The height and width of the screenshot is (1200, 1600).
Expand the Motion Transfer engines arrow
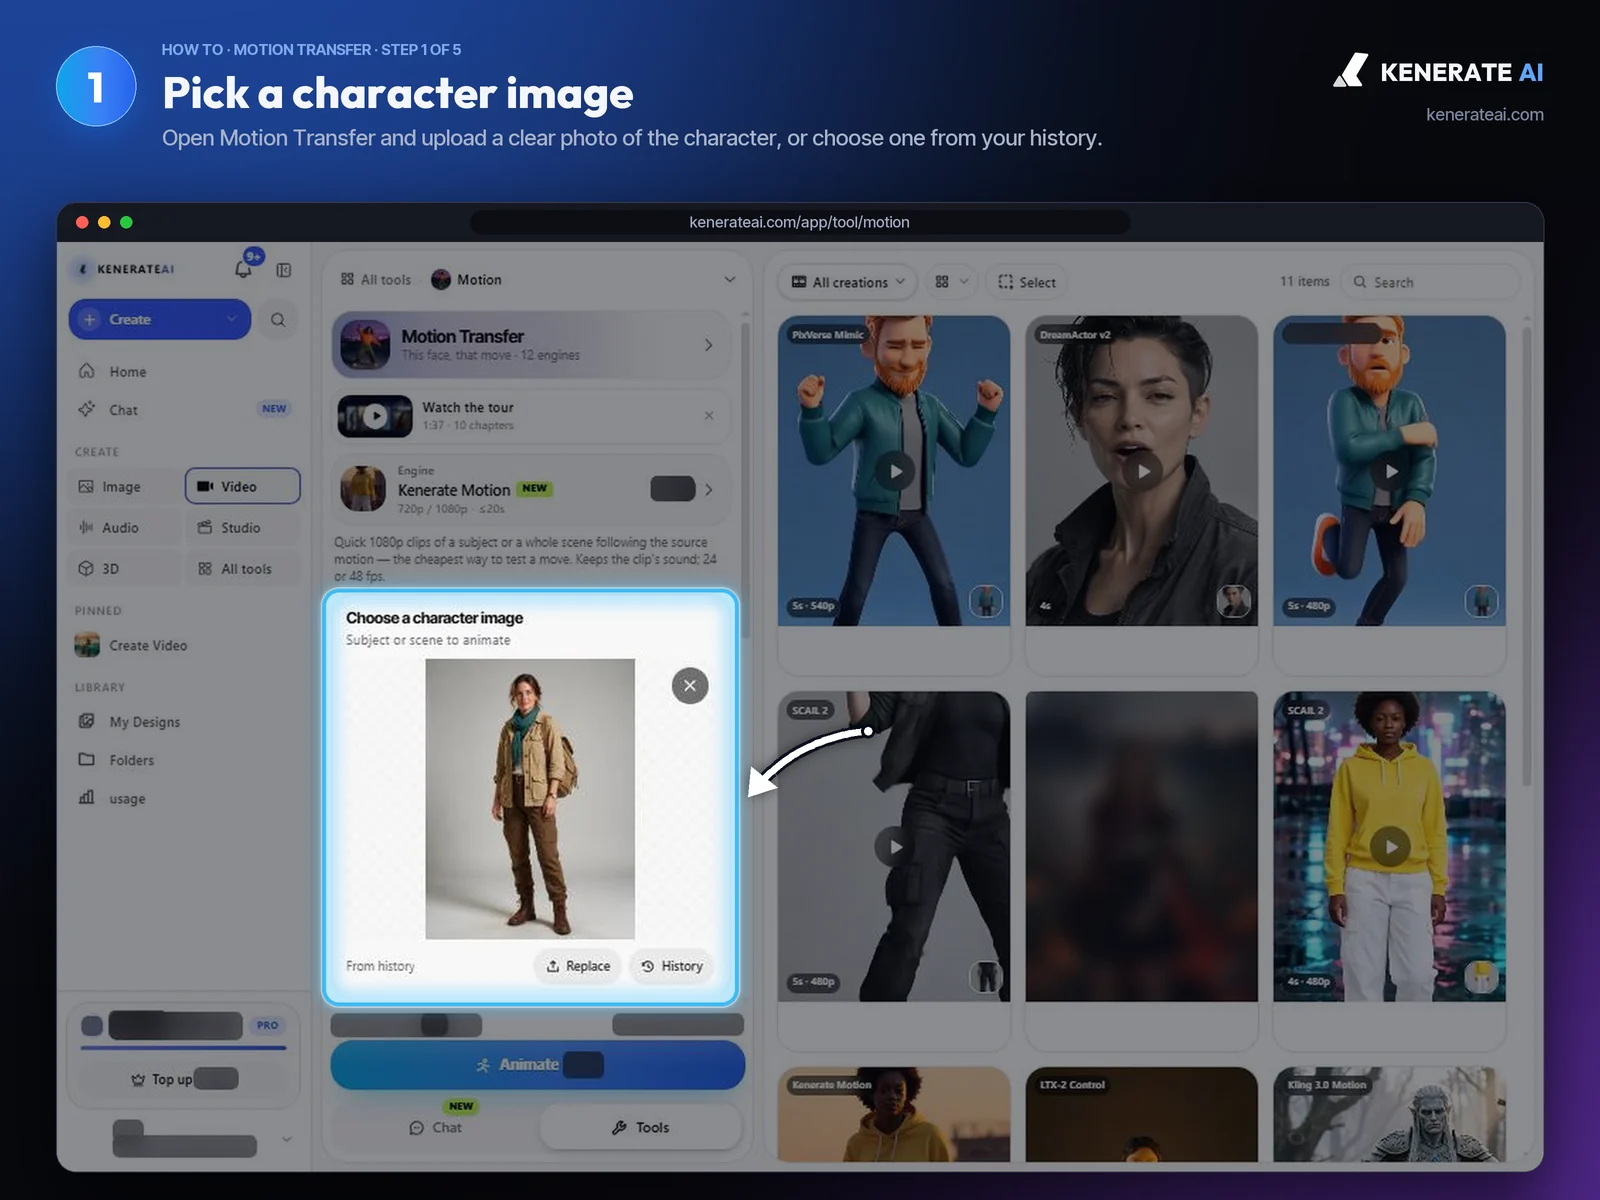tap(709, 345)
